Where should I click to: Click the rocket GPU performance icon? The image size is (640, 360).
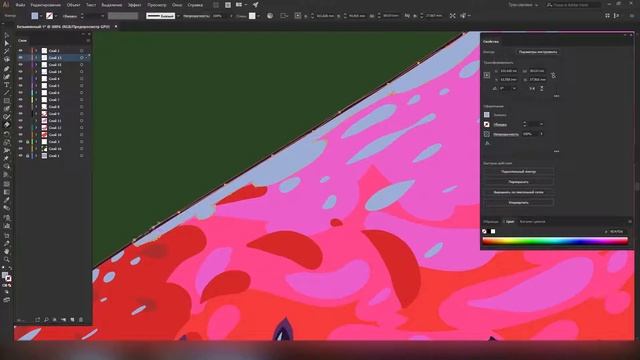click(255, 5)
